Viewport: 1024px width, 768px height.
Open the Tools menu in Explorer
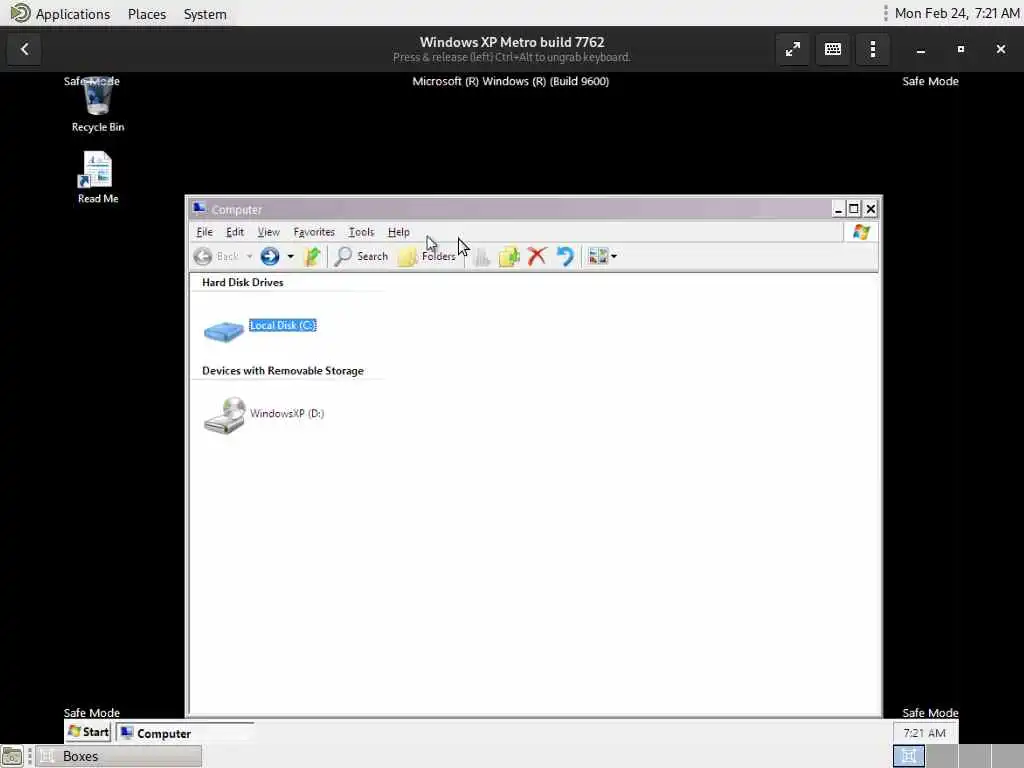click(x=361, y=232)
